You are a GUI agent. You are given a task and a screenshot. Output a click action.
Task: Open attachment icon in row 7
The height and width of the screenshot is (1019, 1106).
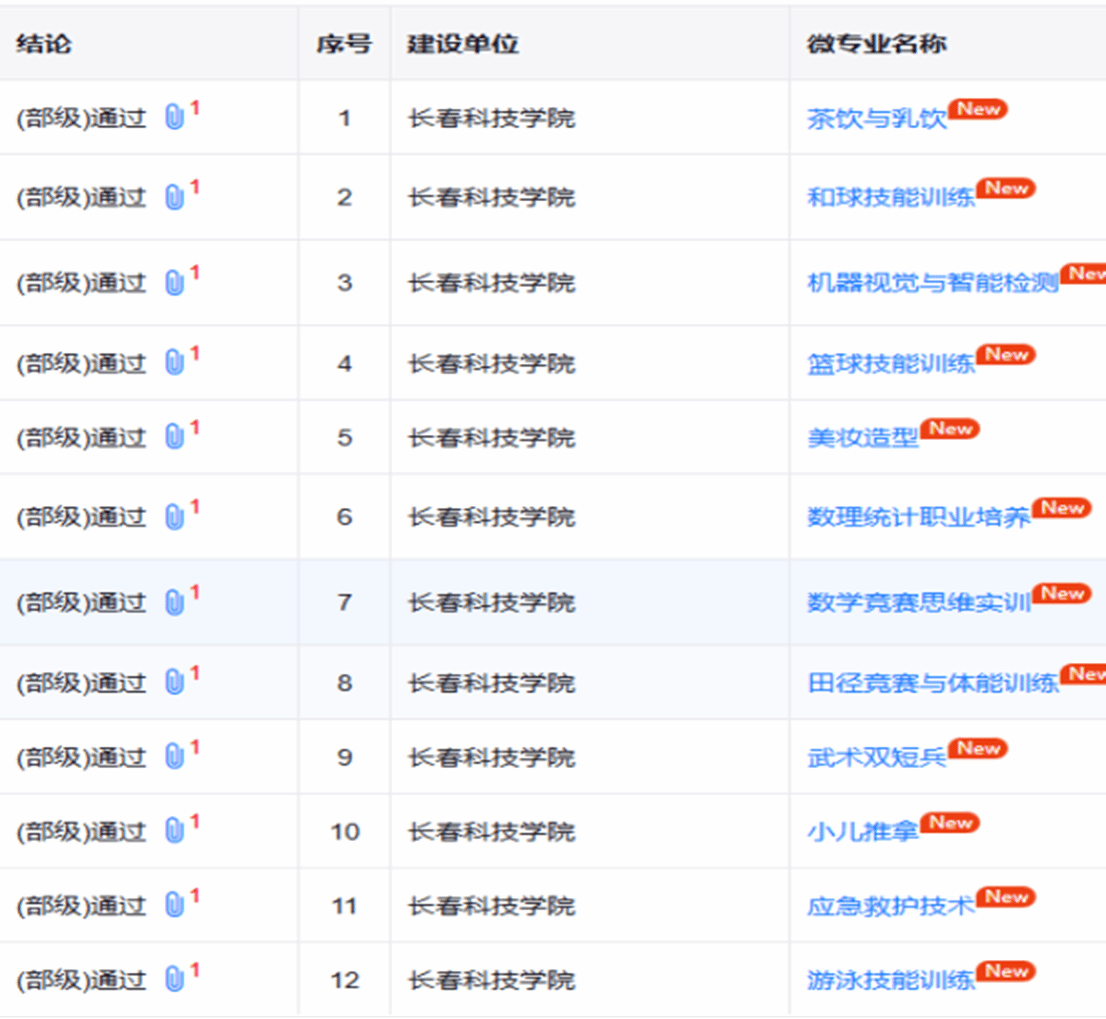(x=174, y=602)
